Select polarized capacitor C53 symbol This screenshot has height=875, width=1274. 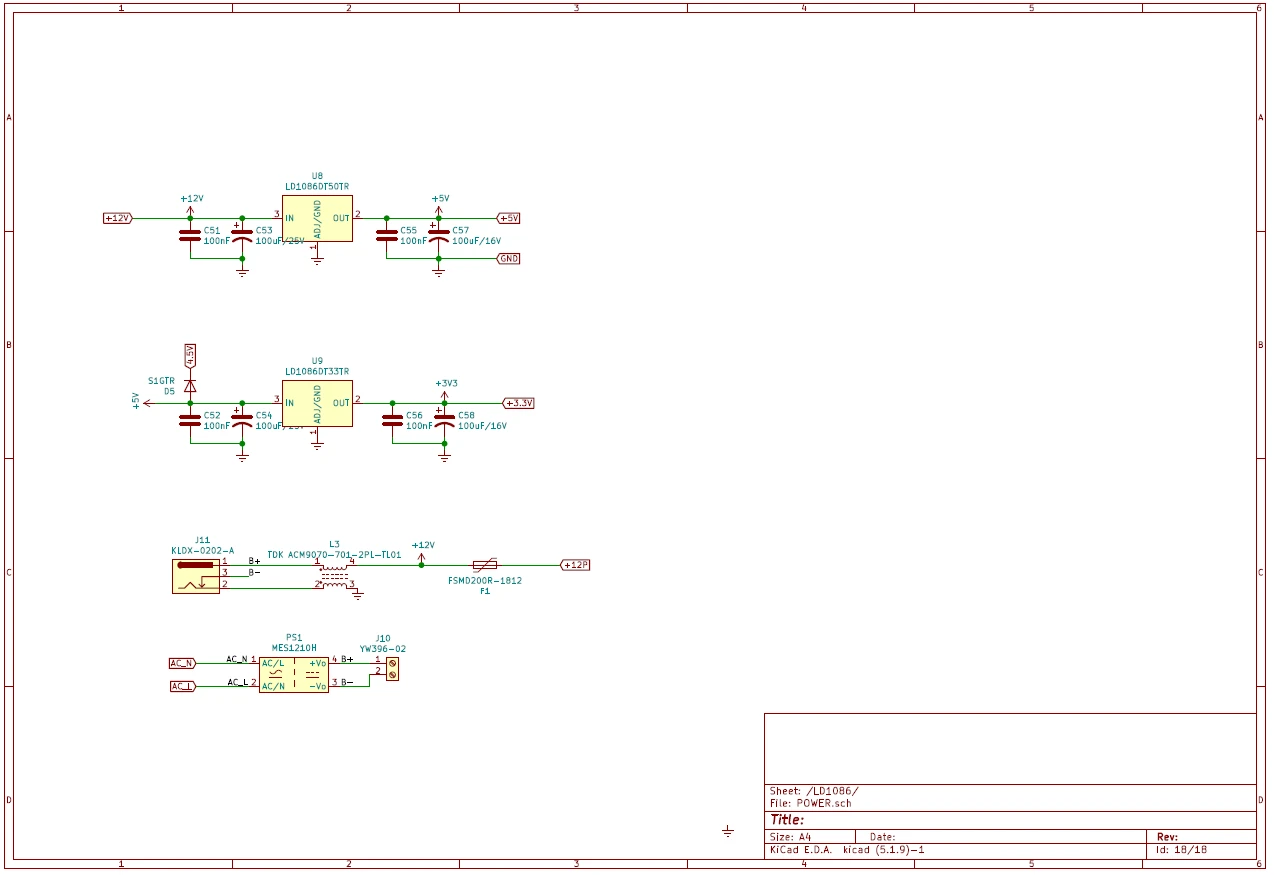point(242,236)
